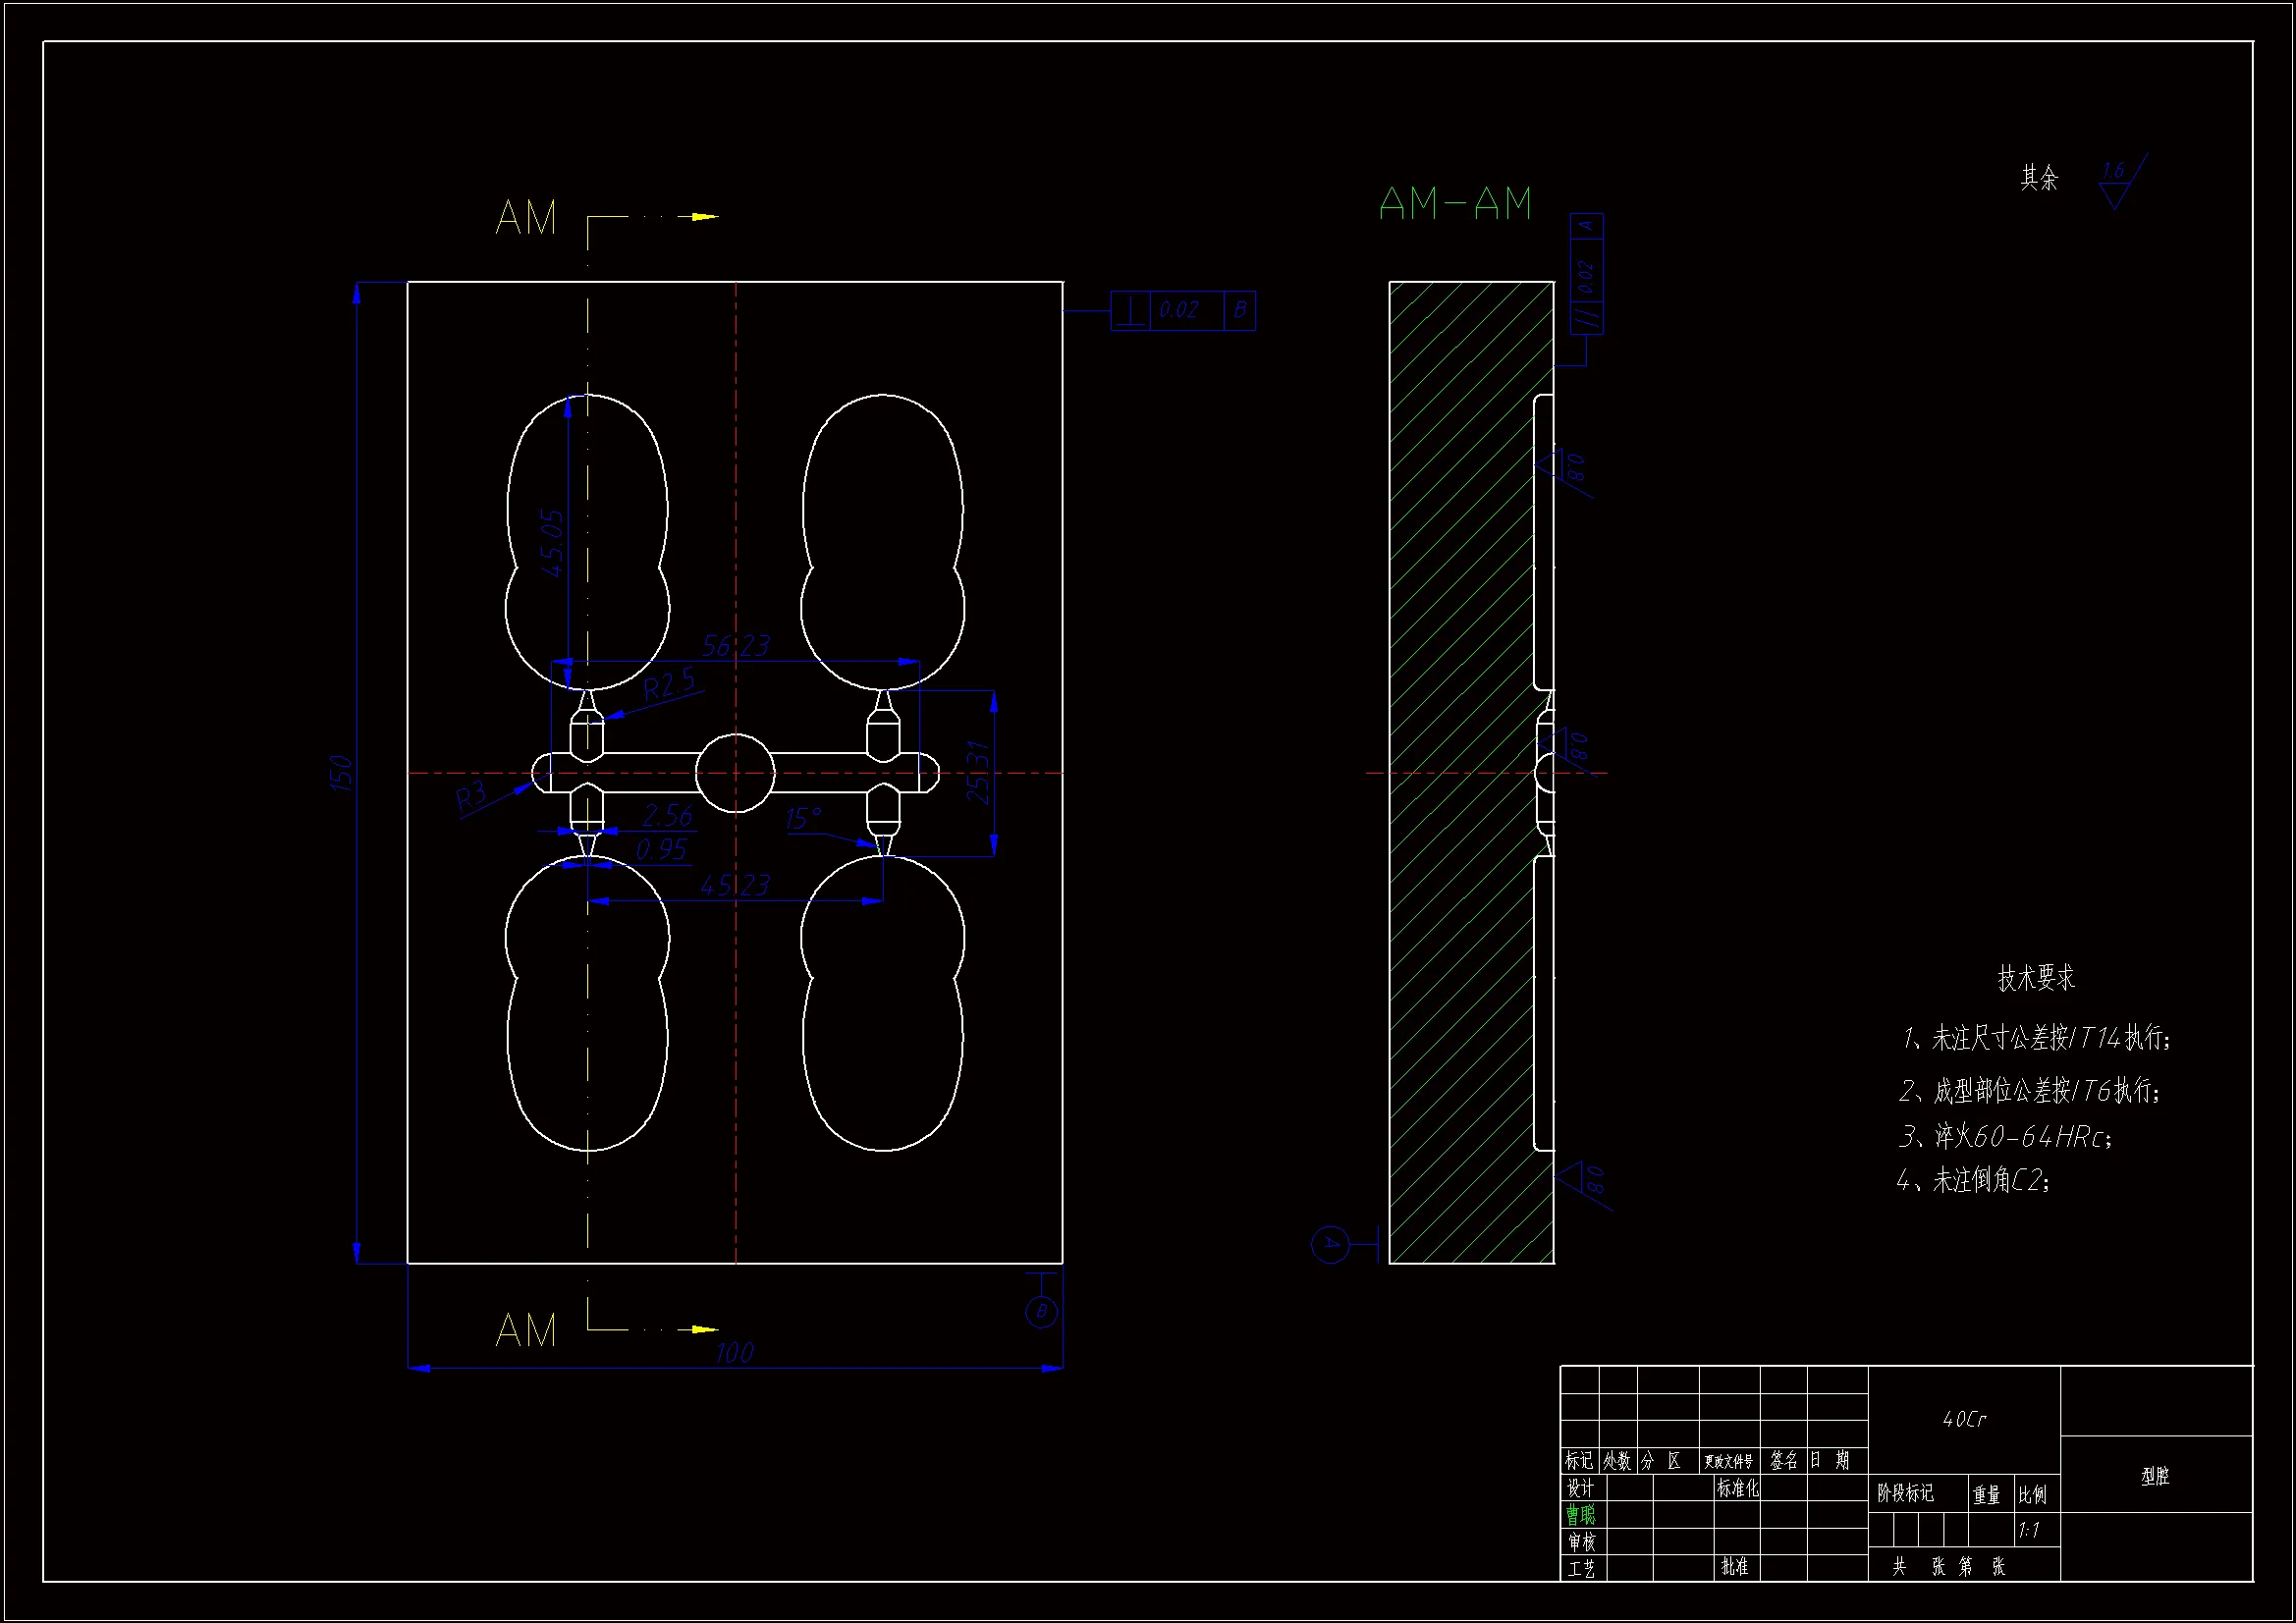Click the 1:1 scale value cell
2296x1623 pixels.
click(2029, 1530)
